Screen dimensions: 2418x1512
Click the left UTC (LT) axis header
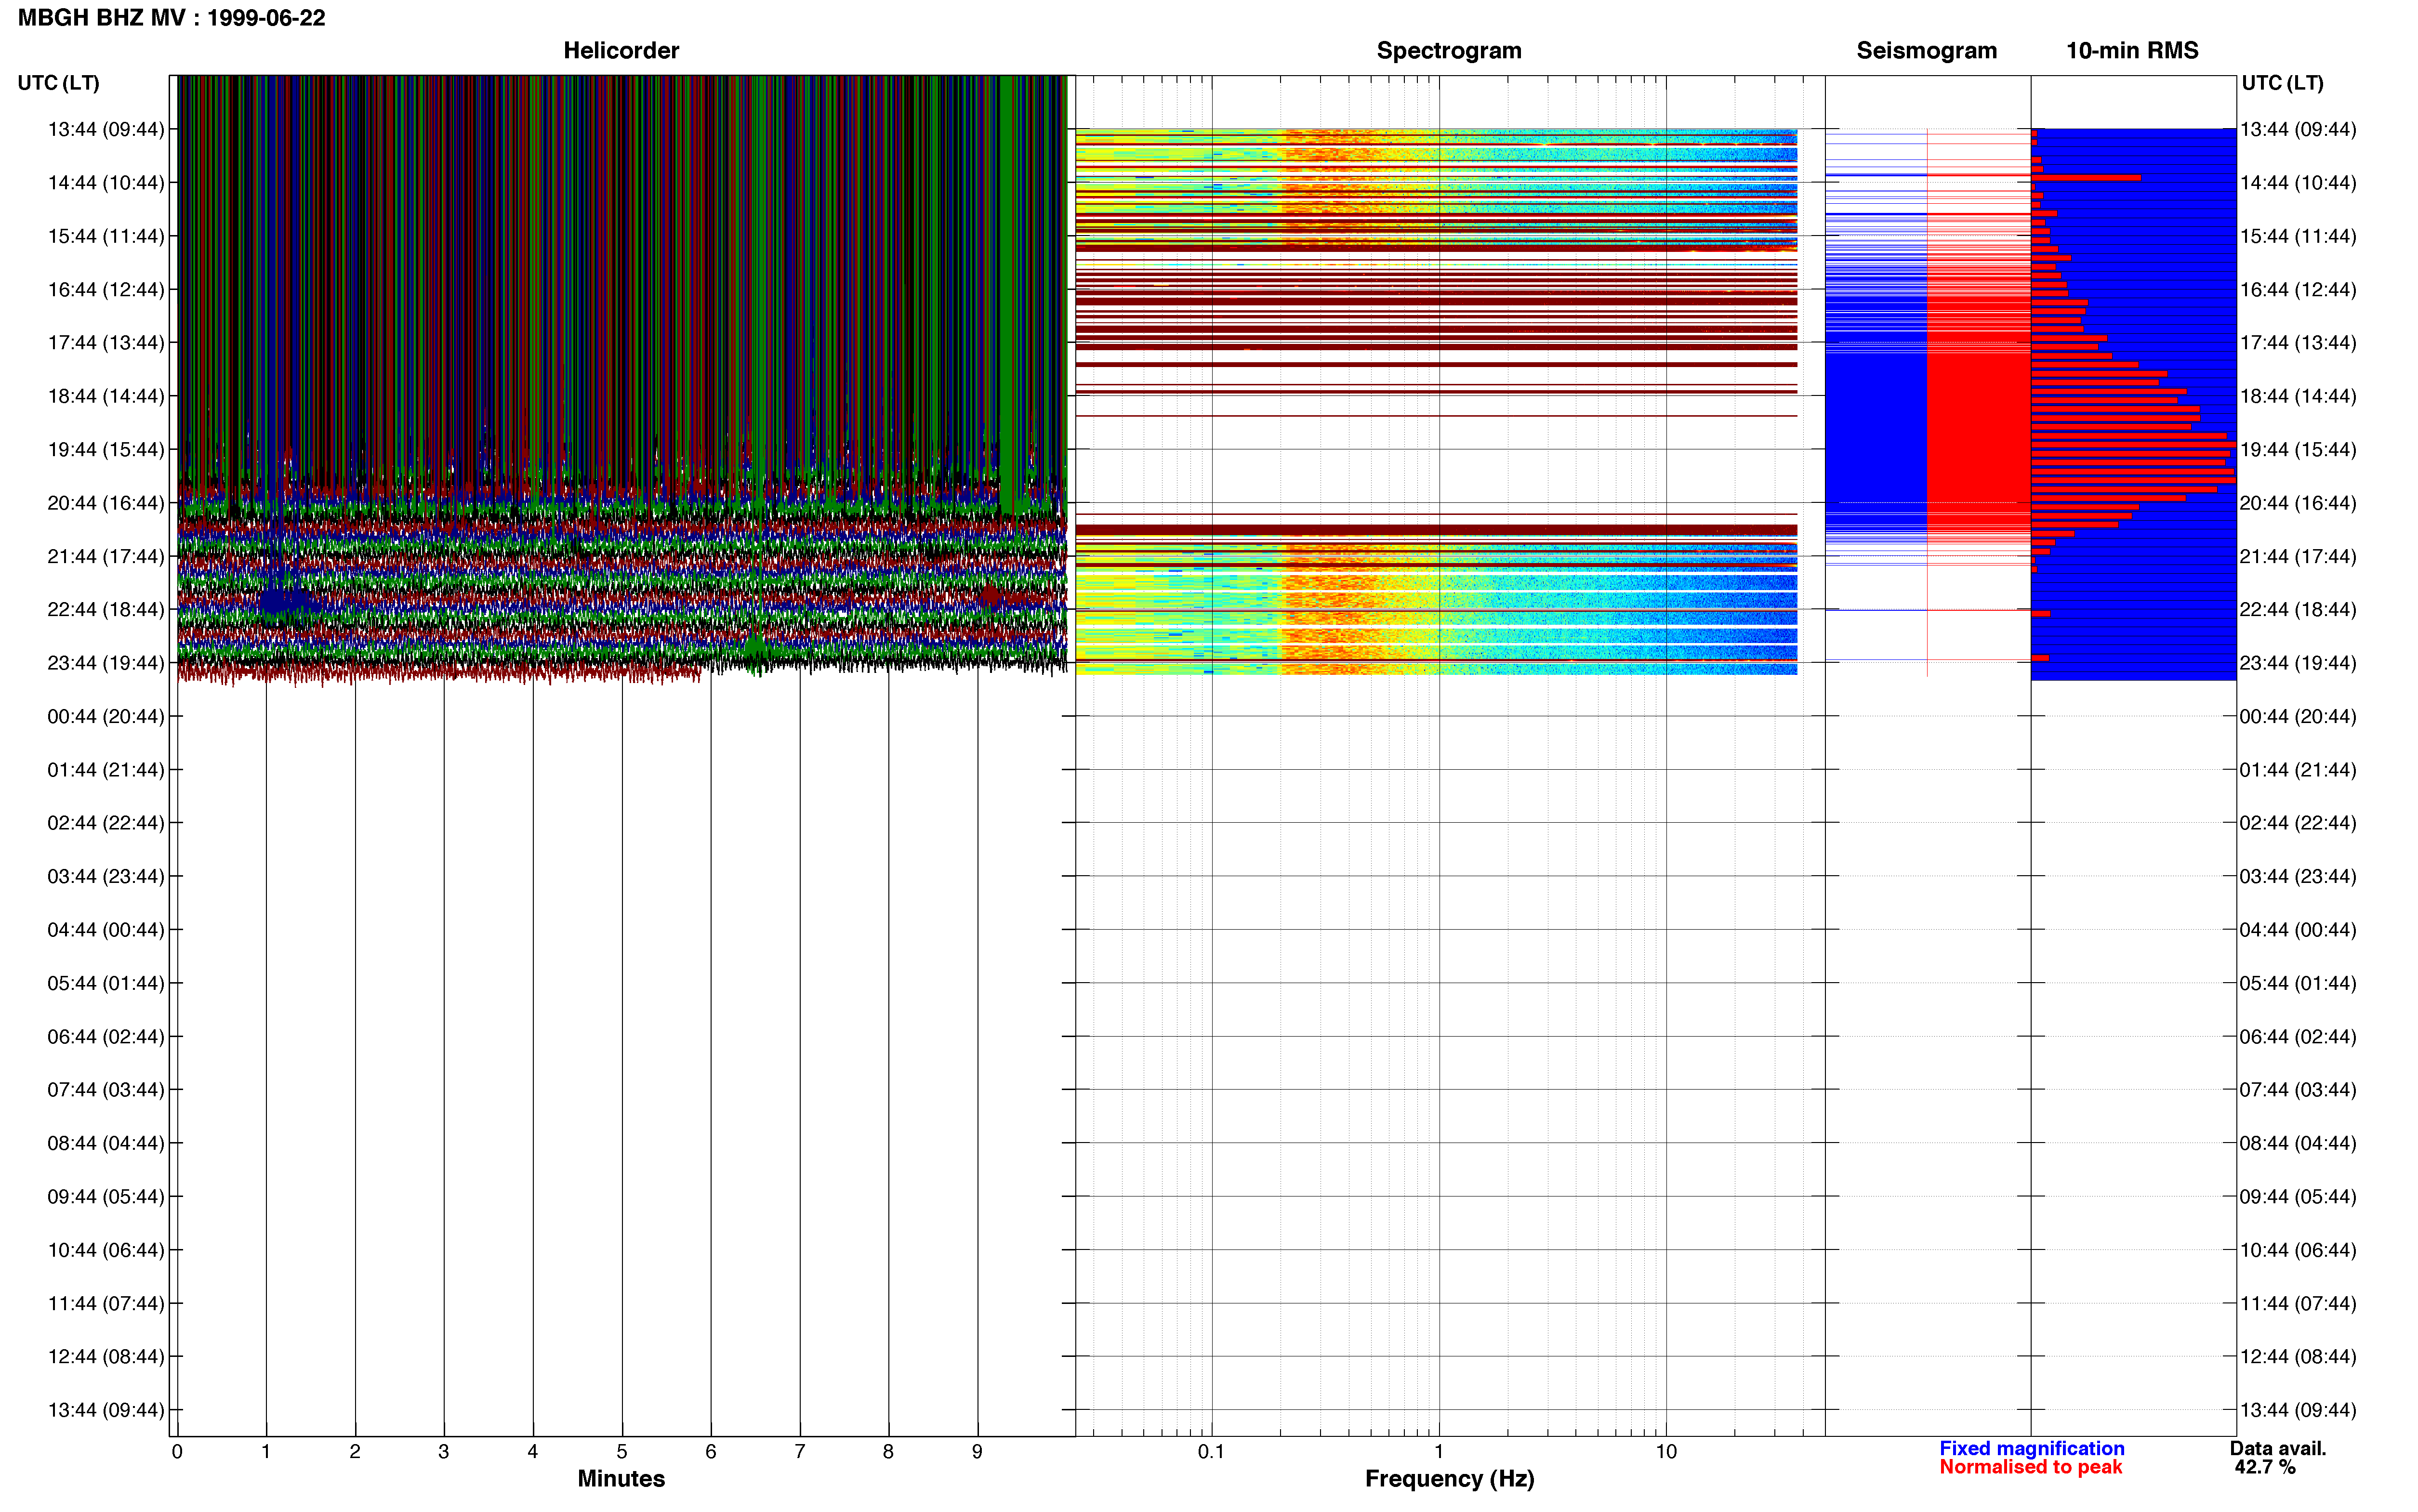click(59, 83)
